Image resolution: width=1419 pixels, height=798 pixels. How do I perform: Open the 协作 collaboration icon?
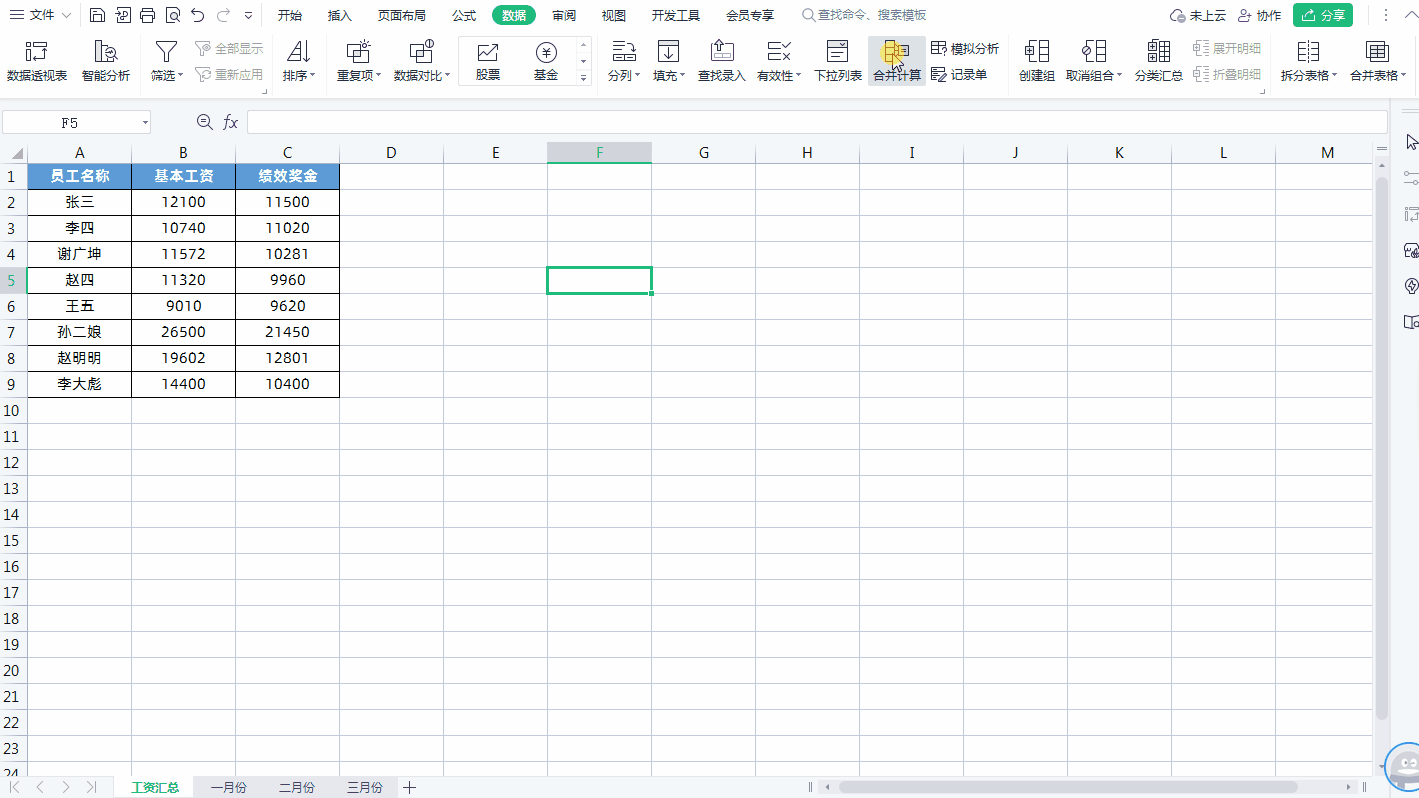point(1259,15)
